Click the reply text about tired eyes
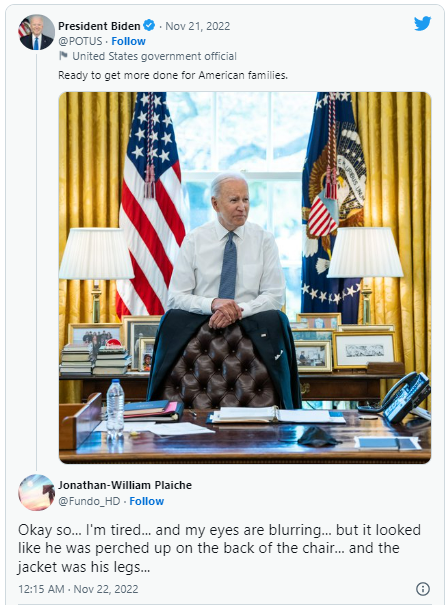447x605 pixels. pyautogui.click(x=219, y=548)
